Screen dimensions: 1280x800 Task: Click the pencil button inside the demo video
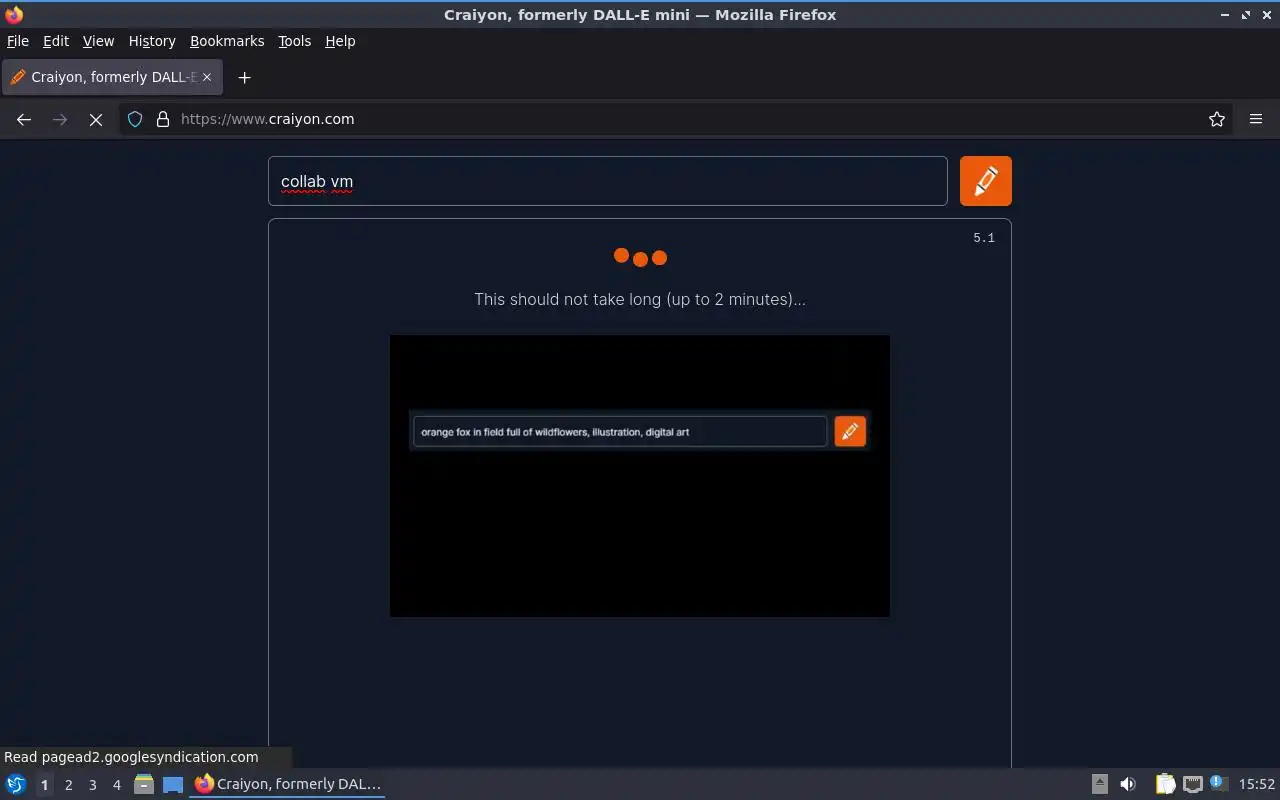pyautogui.click(x=850, y=431)
